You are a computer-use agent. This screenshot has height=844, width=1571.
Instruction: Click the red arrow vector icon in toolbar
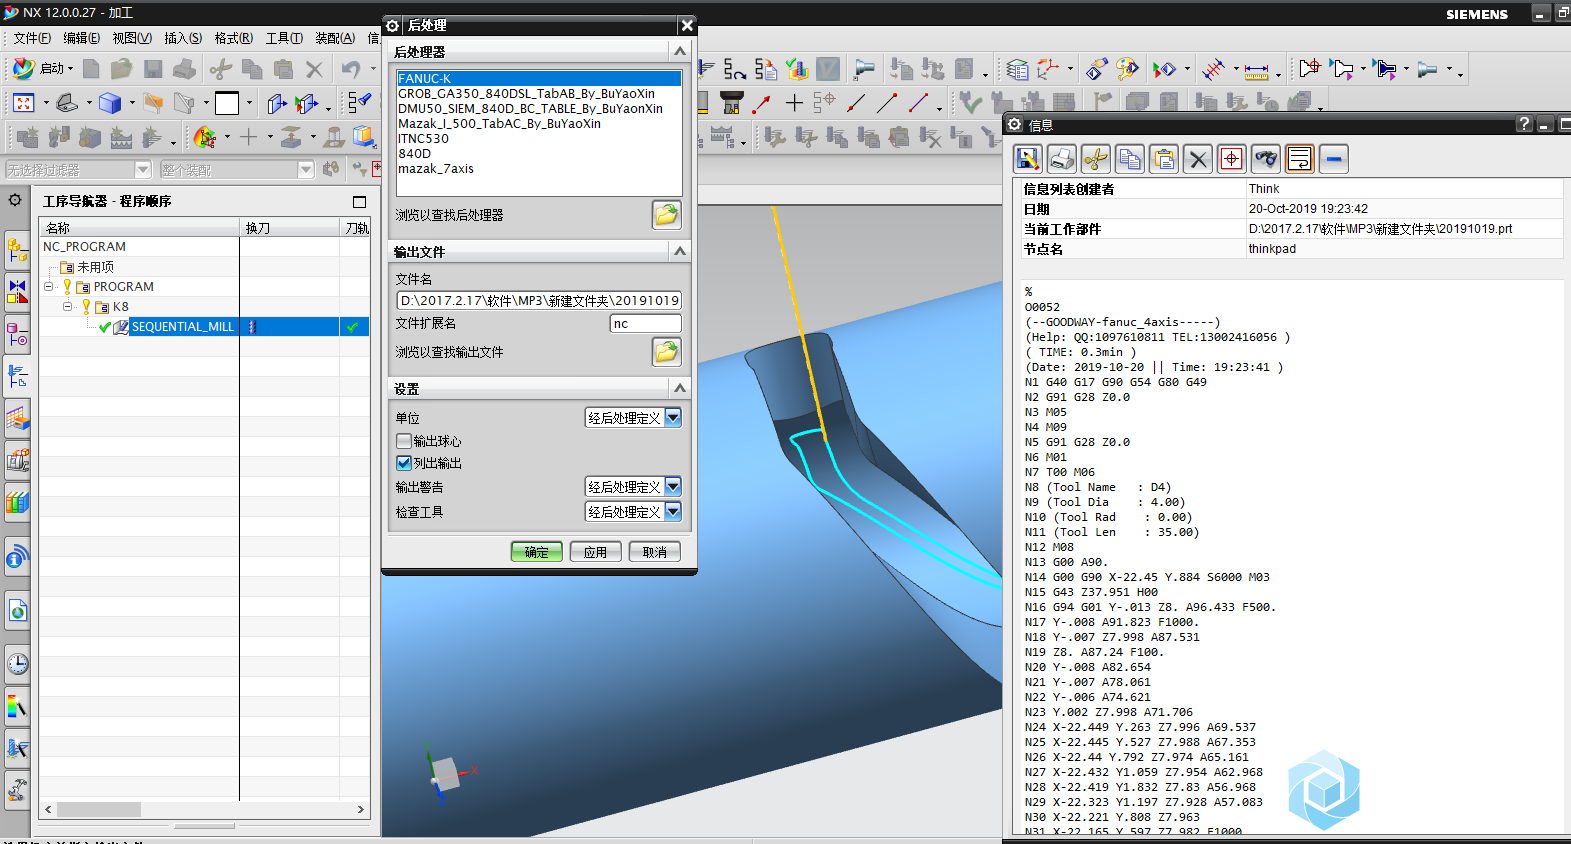pyautogui.click(x=762, y=102)
